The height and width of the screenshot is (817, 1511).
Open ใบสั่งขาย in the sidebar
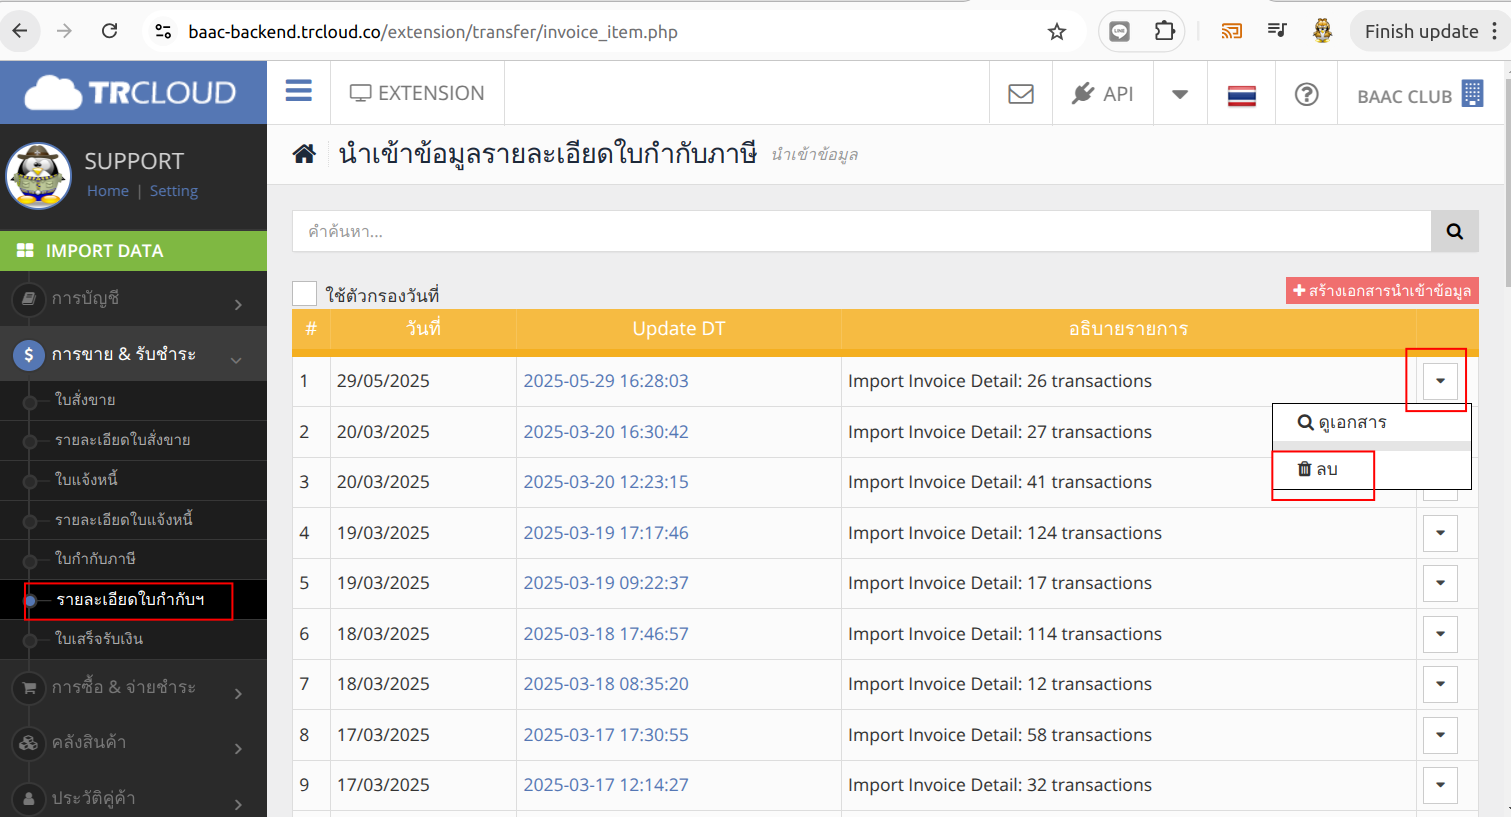86,400
